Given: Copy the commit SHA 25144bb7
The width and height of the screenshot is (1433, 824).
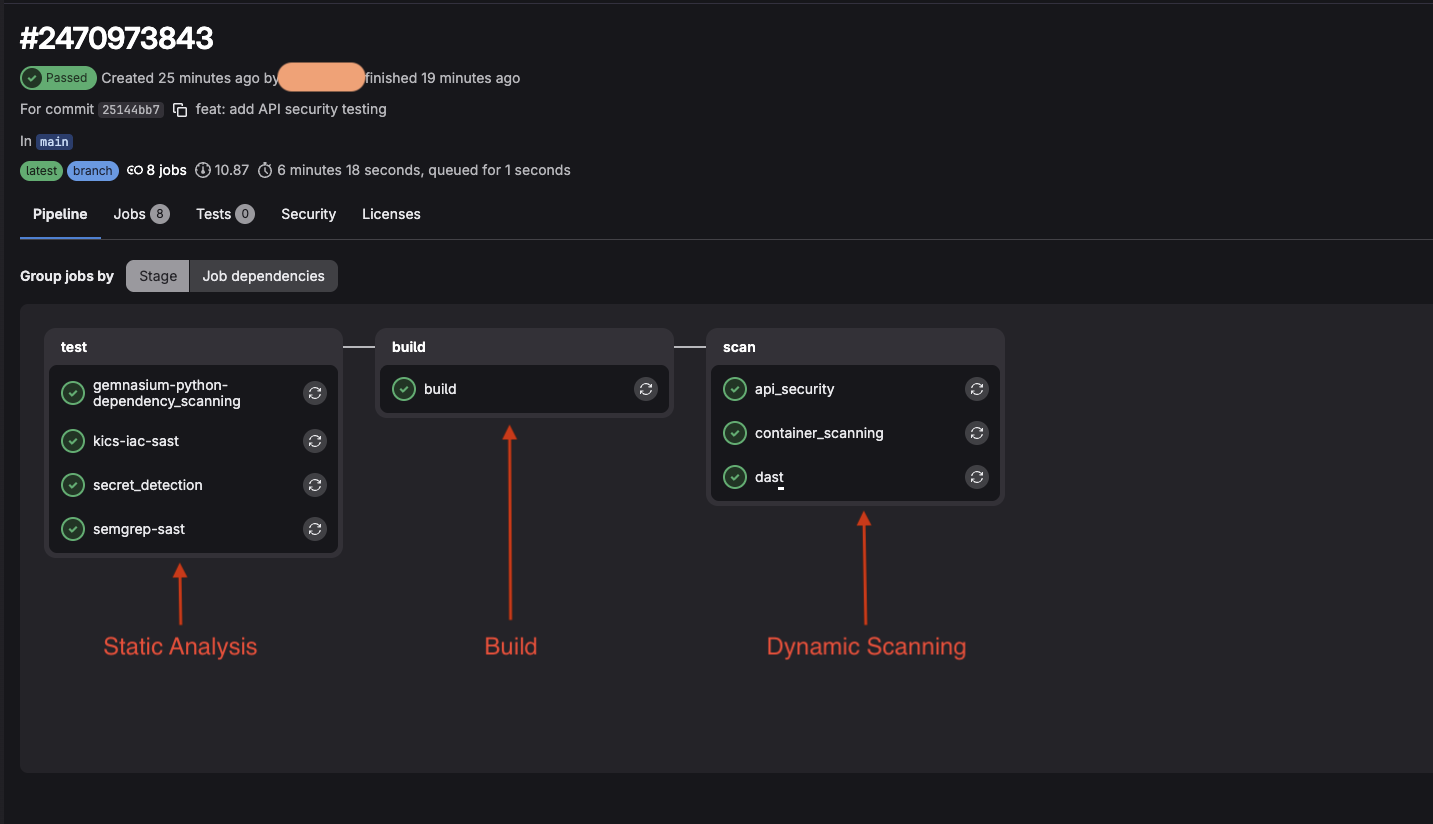Looking at the screenshot, I should click(x=179, y=109).
